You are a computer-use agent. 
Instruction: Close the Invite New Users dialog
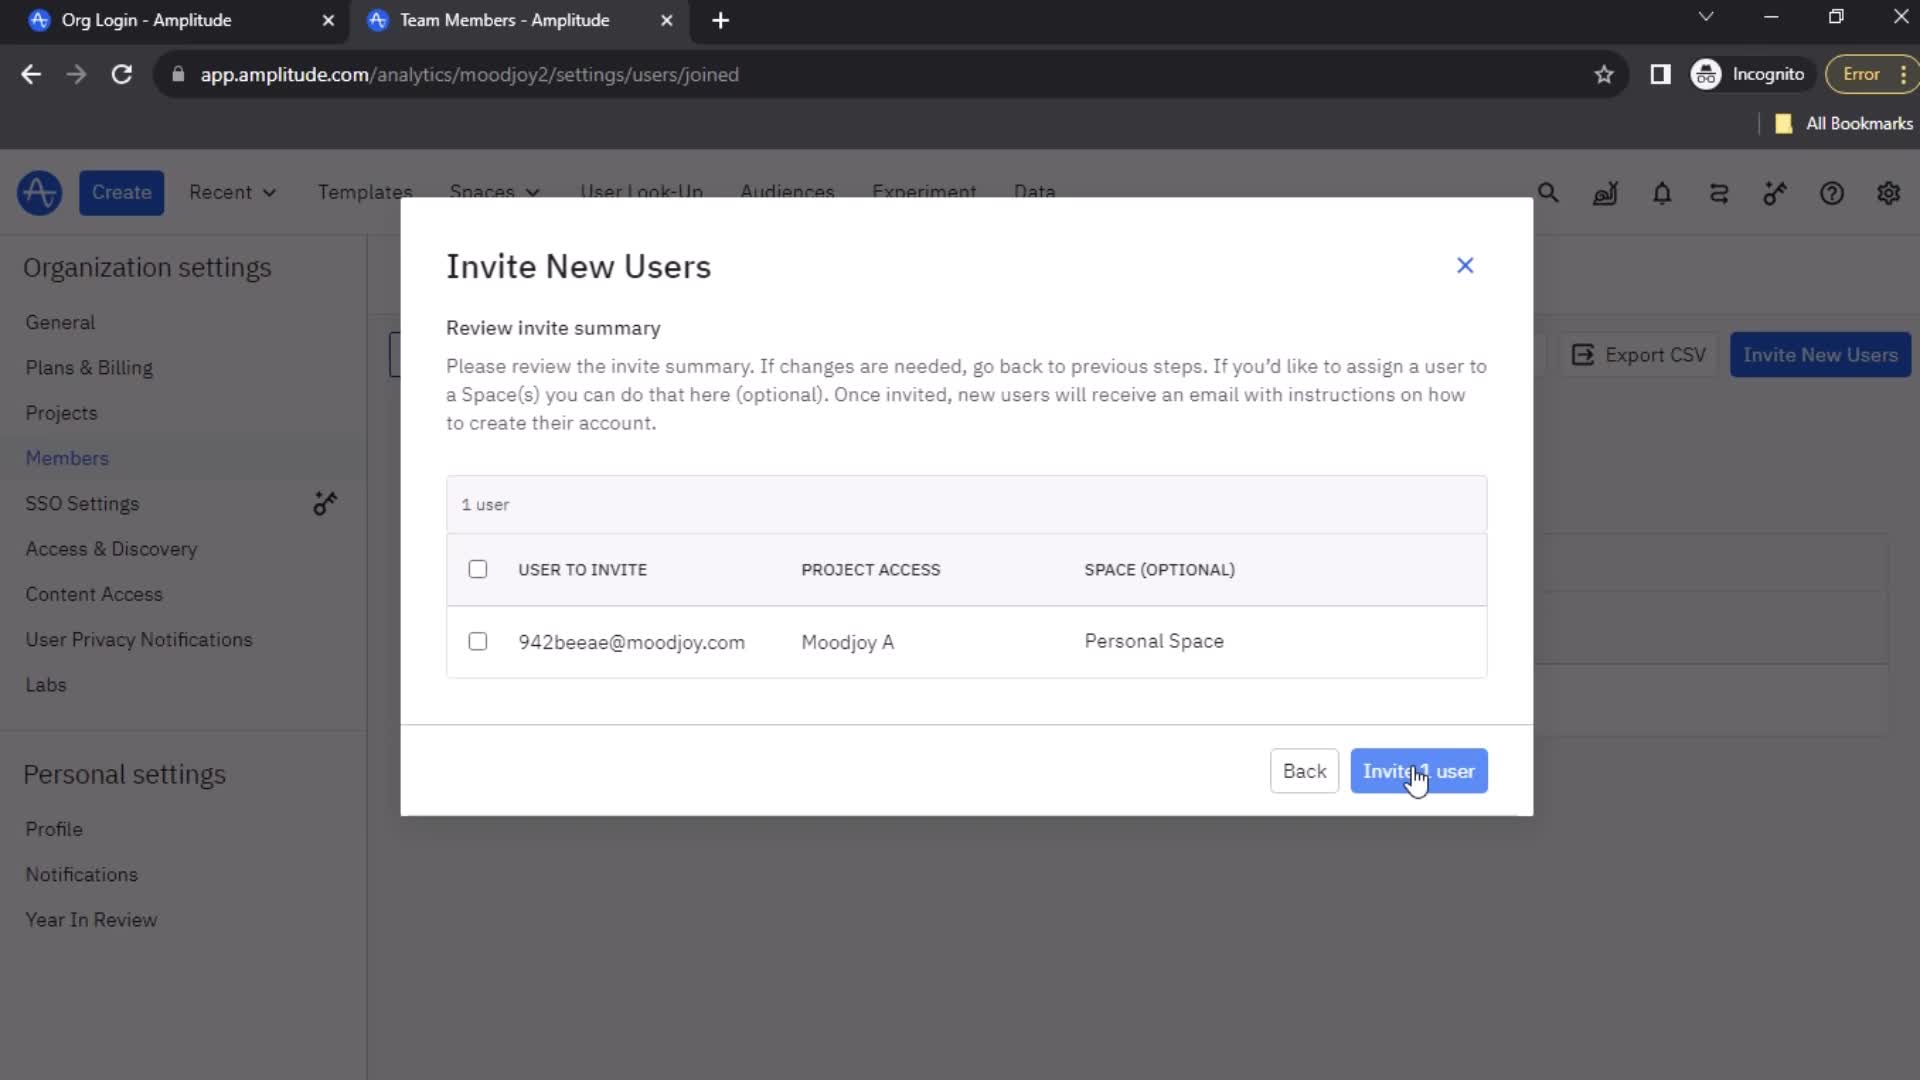tap(1464, 265)
